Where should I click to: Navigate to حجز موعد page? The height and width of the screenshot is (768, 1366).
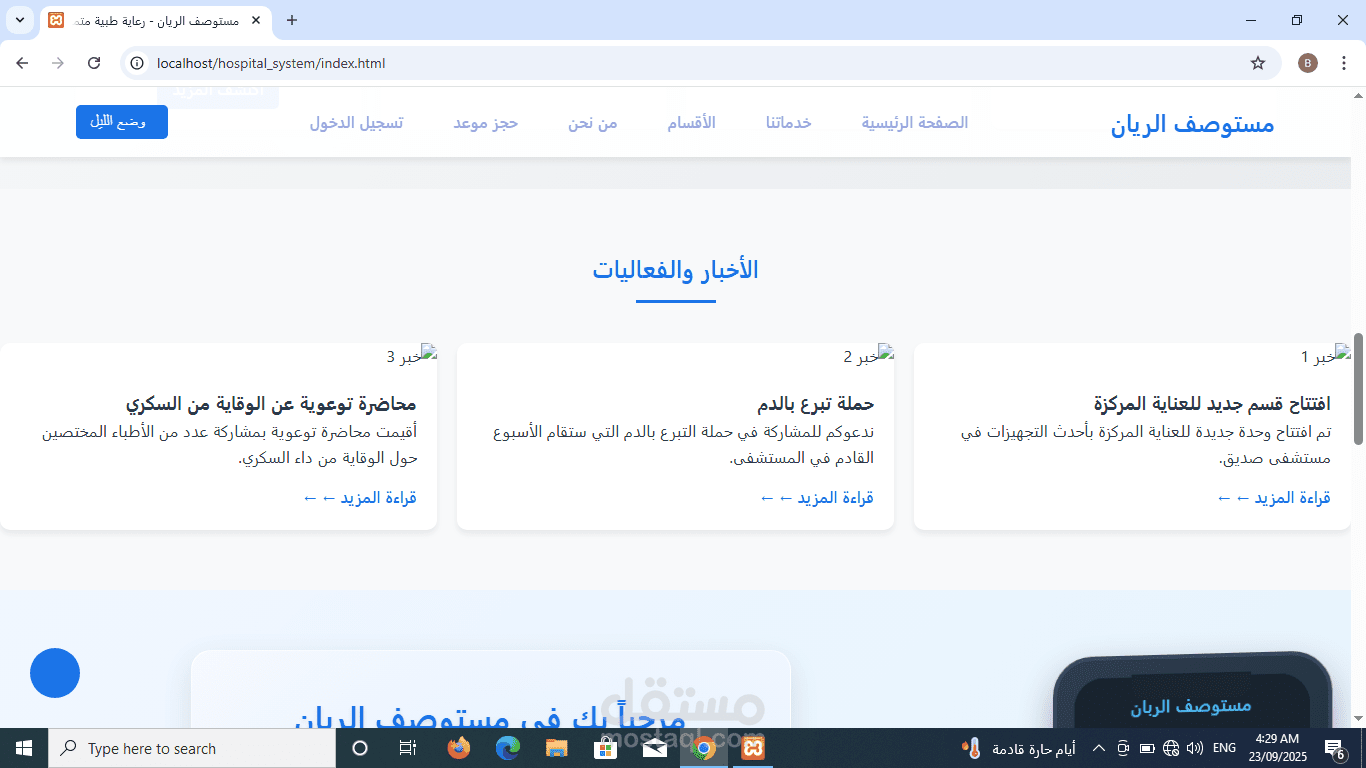click(485, 123)
